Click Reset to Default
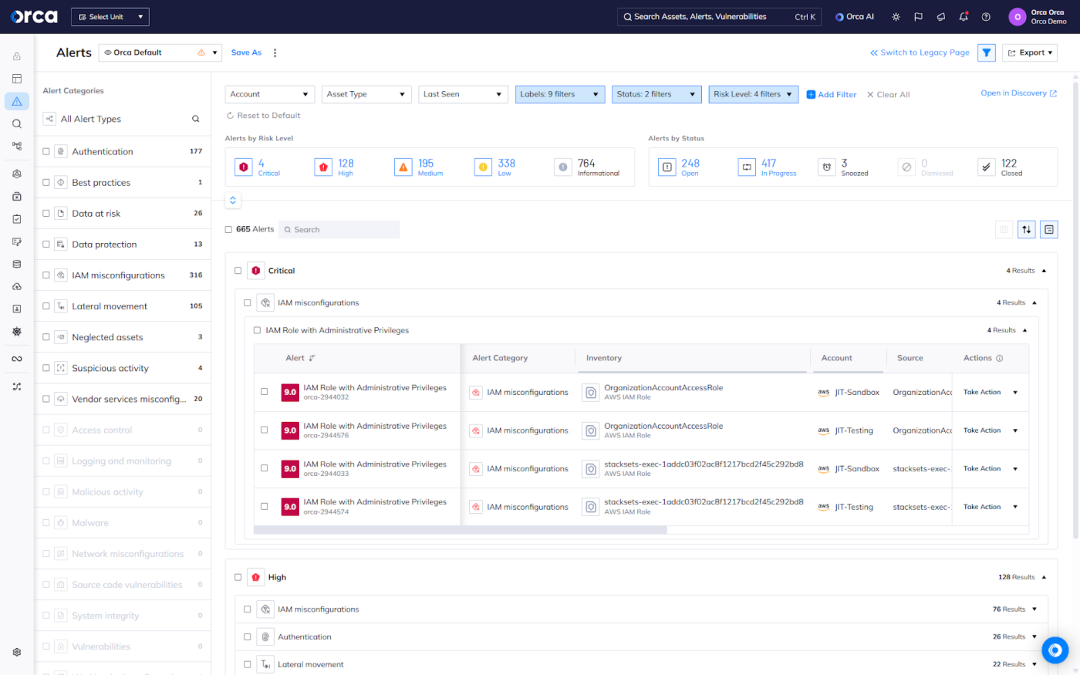The image size is (1080, 675). coord(264,115)
